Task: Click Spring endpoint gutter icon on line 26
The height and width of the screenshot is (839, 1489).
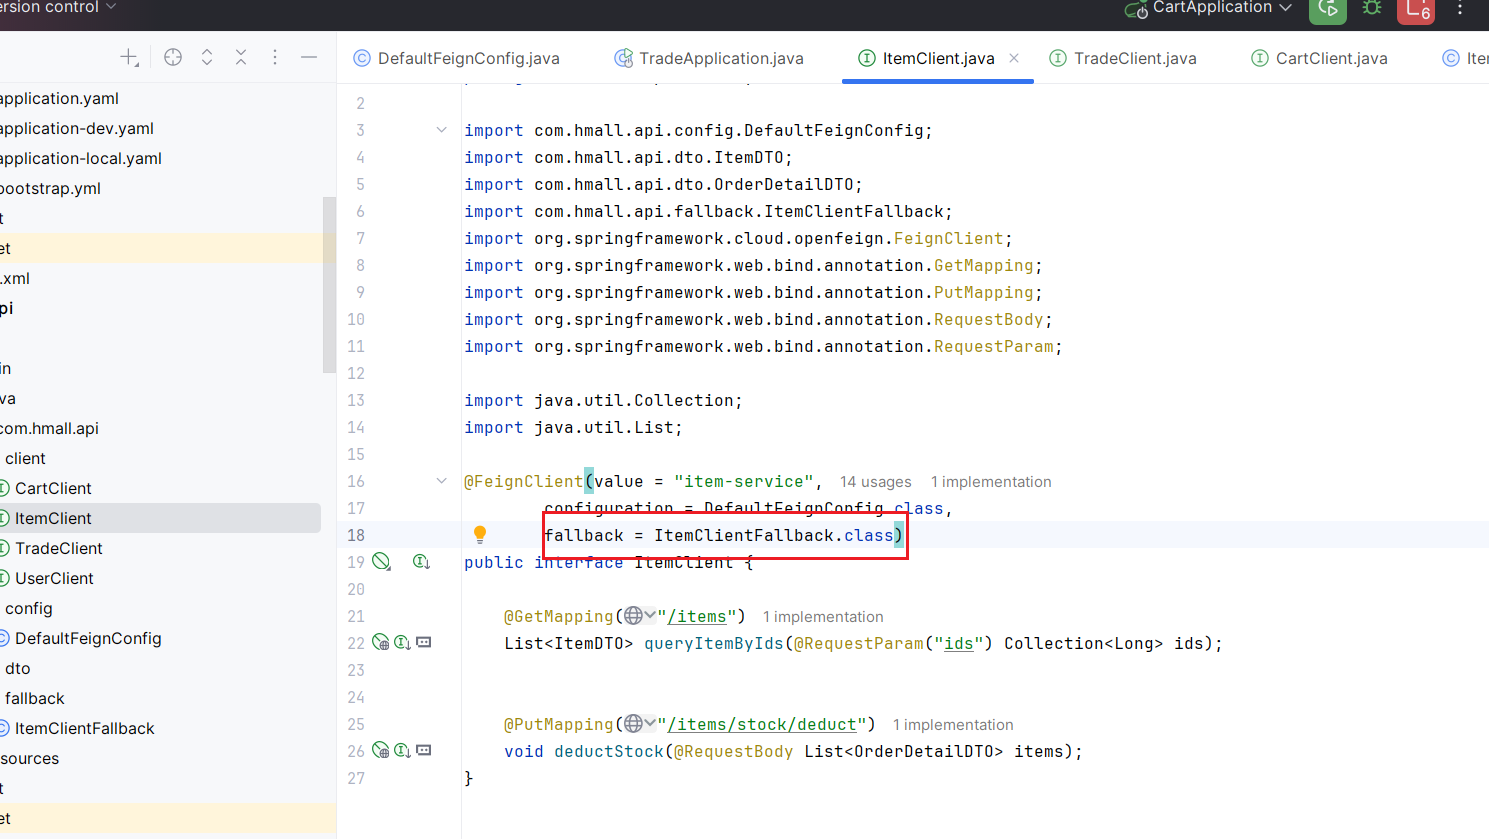Action: [380, 750]
